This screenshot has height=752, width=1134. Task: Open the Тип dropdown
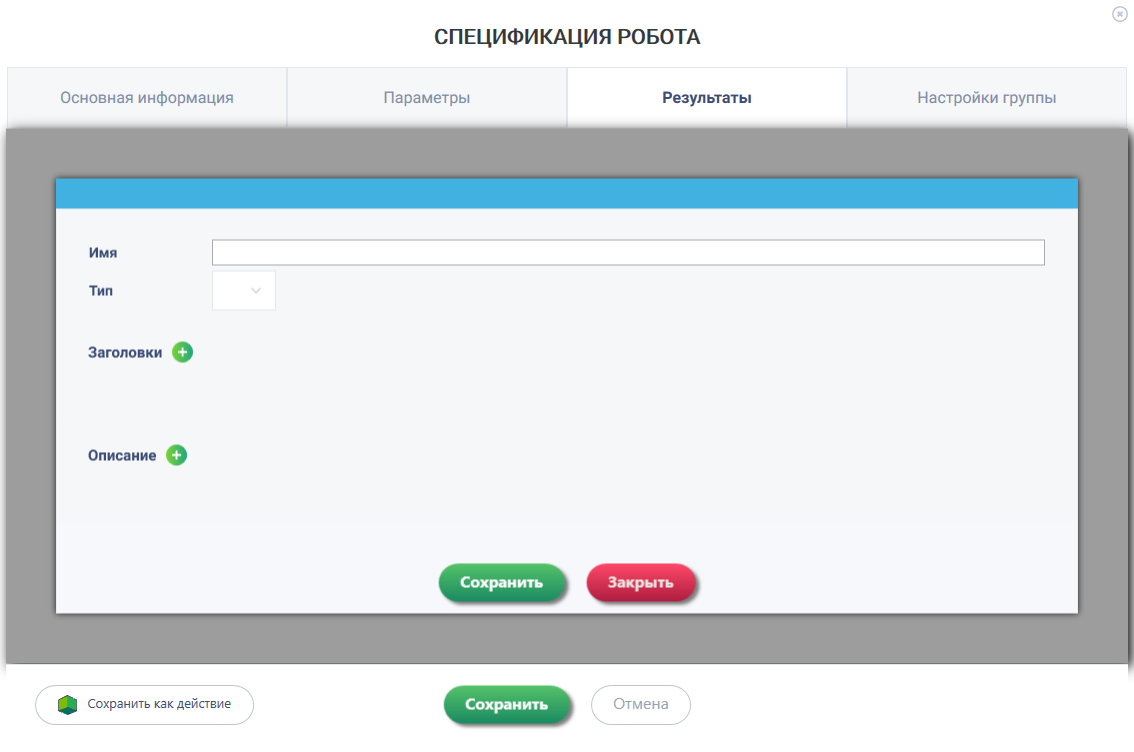(244, 291)
